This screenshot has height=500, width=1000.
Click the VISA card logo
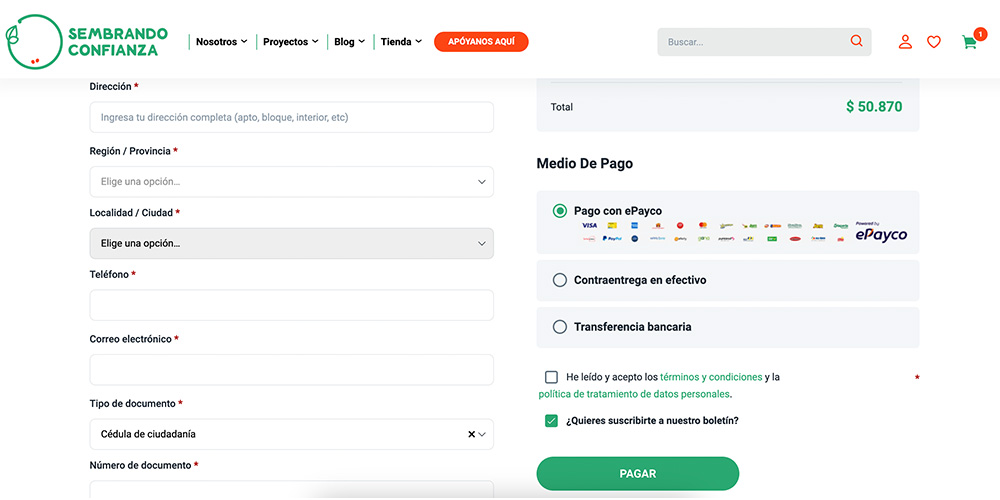coord(589,226)
